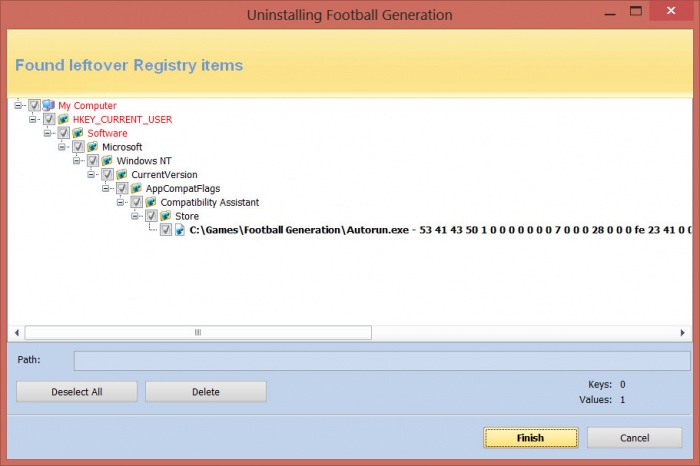The height and width of the screenshot is (466, 700).
Task: Select the Software label in tree
Action: pos(107,133)
